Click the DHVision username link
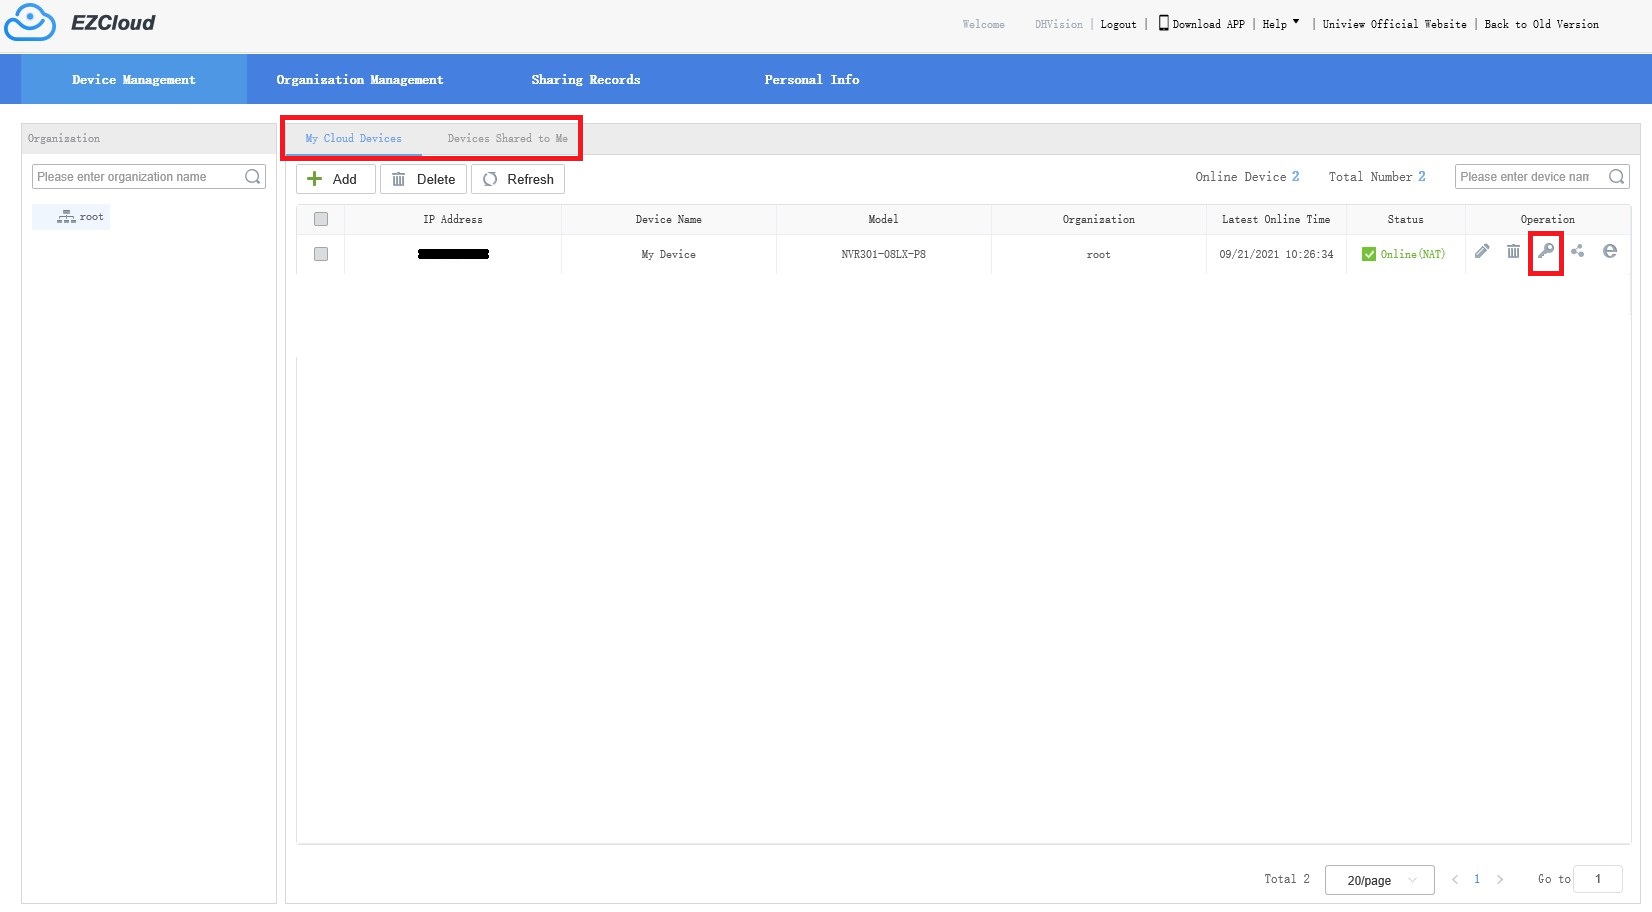1652x912 pixels. pyautogui.click(x=1059, y=24)
